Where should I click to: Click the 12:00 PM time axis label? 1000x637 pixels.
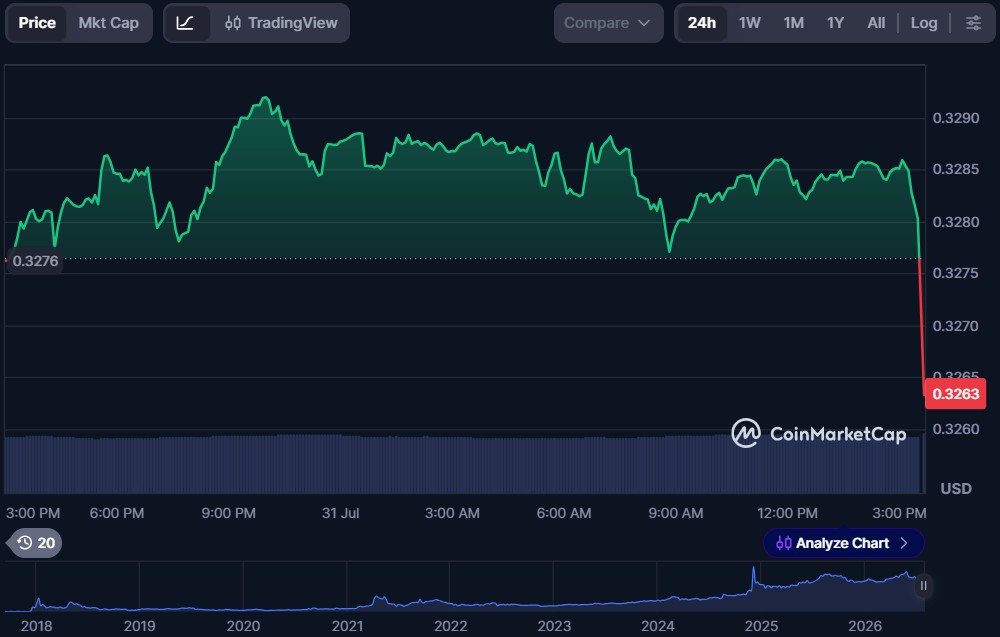(787, 513)
